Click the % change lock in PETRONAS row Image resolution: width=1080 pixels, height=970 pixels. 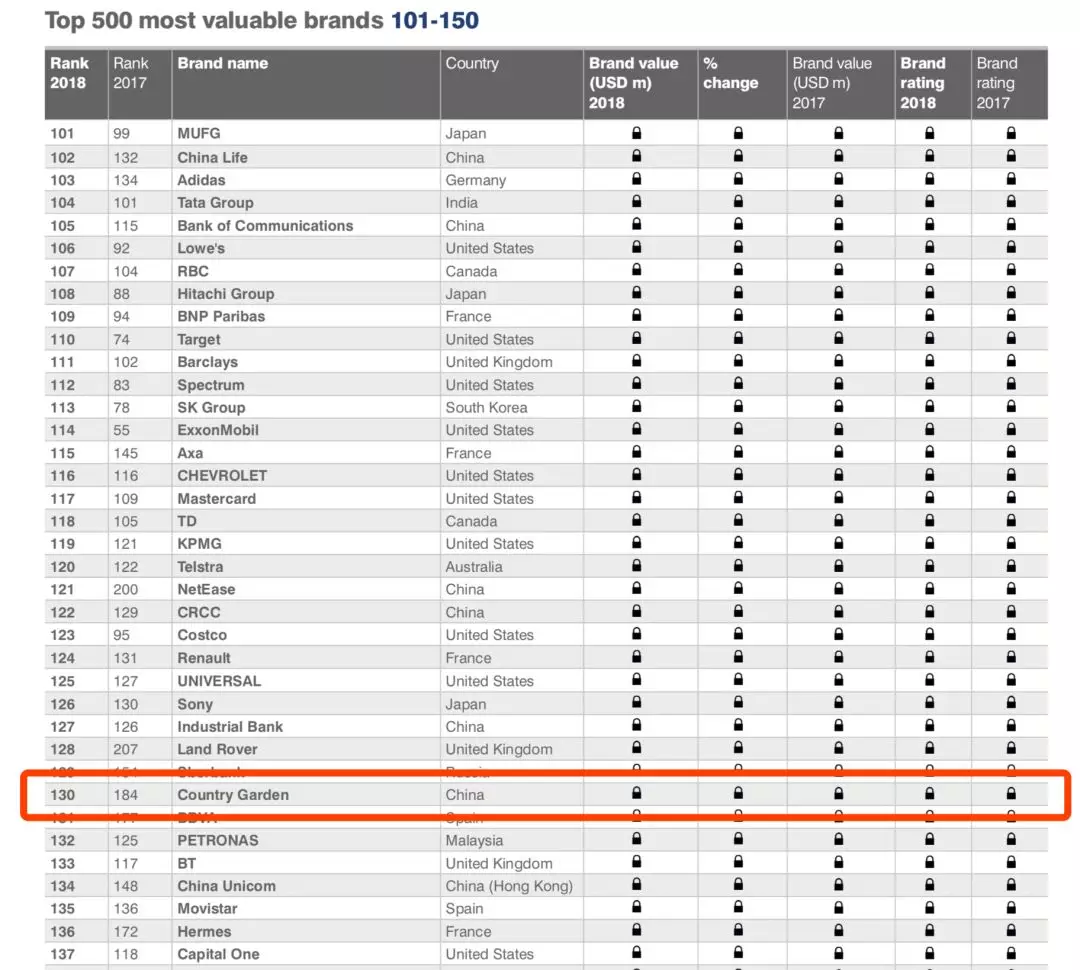point(738,839)
